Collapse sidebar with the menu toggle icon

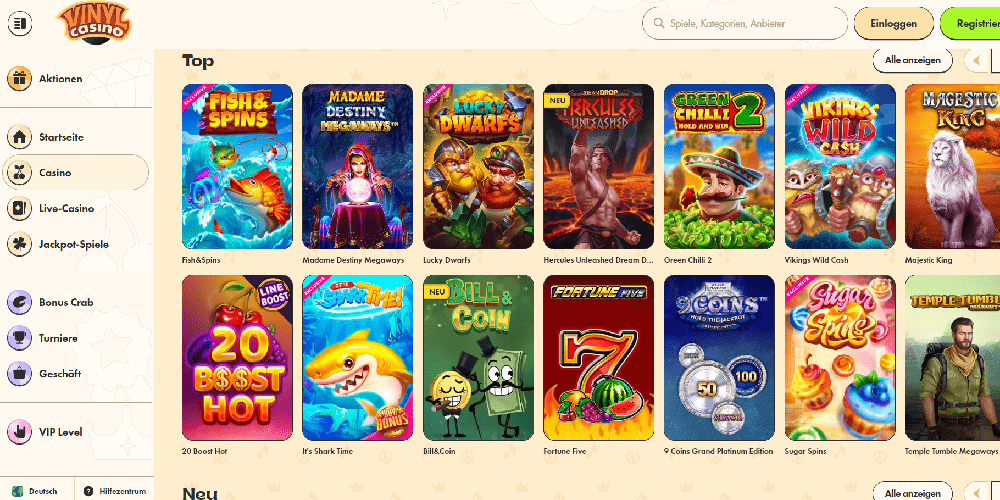click(20, 24)
